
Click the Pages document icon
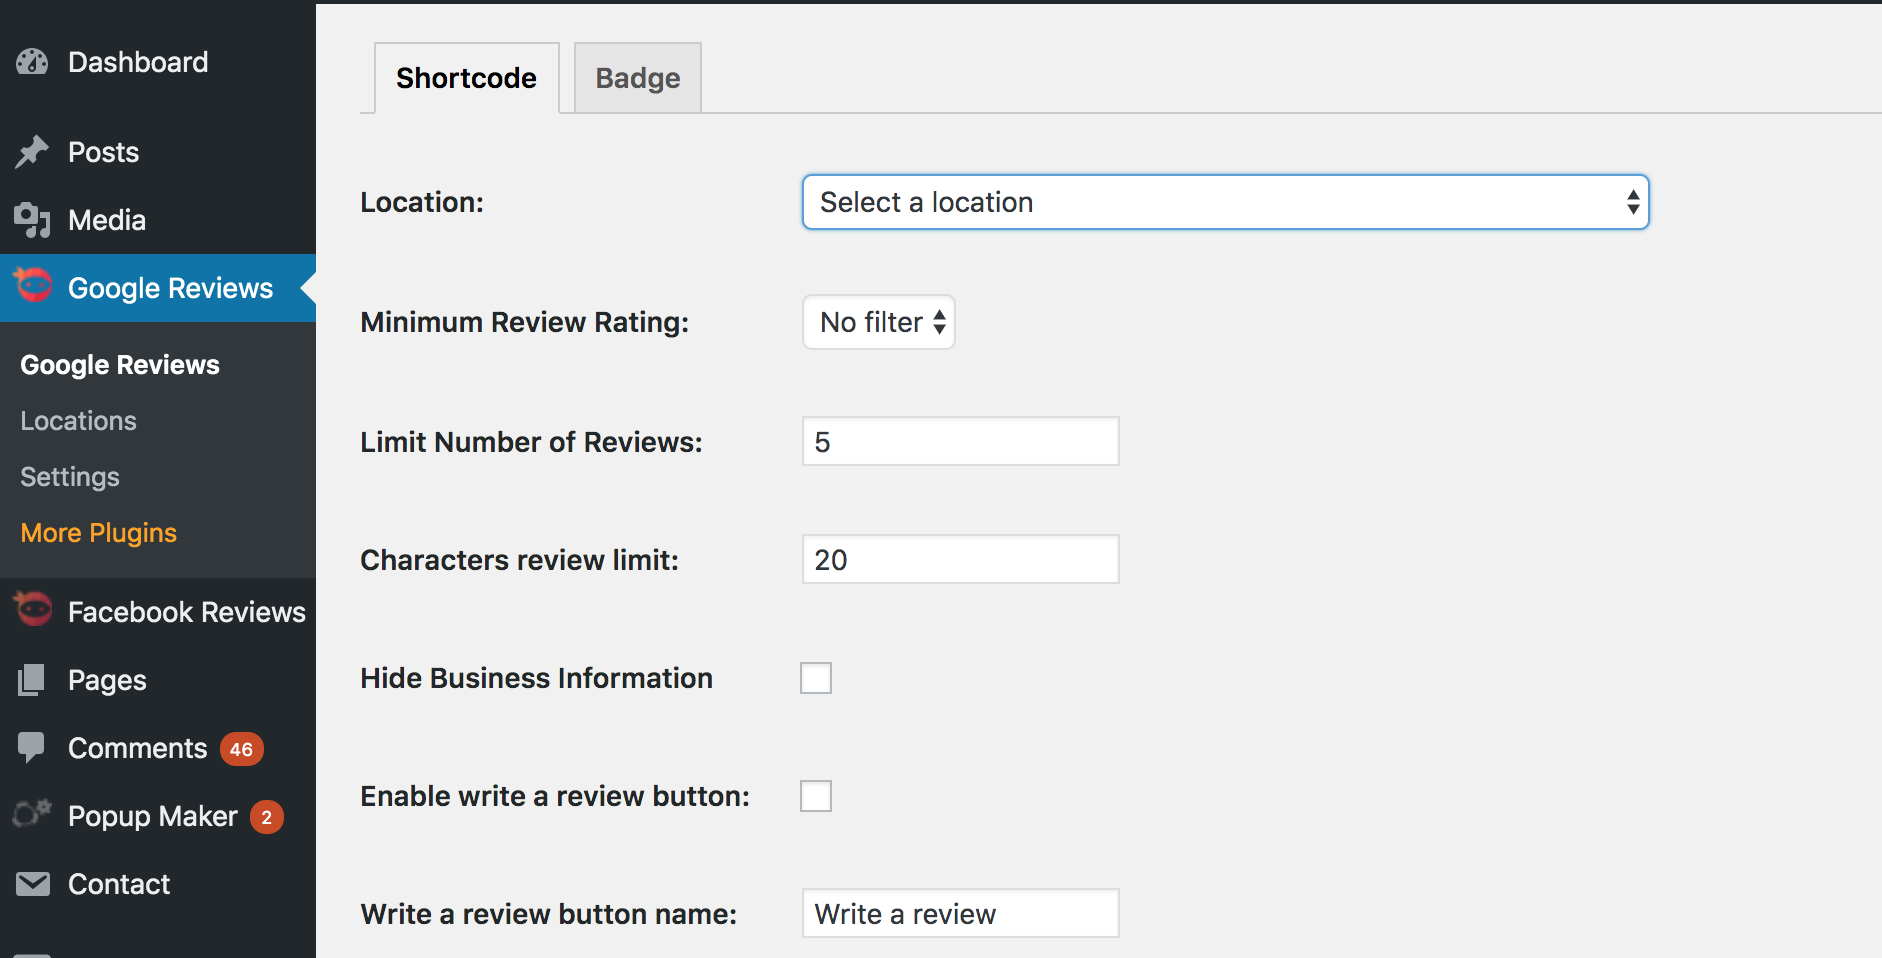click(x=32, y=680)
